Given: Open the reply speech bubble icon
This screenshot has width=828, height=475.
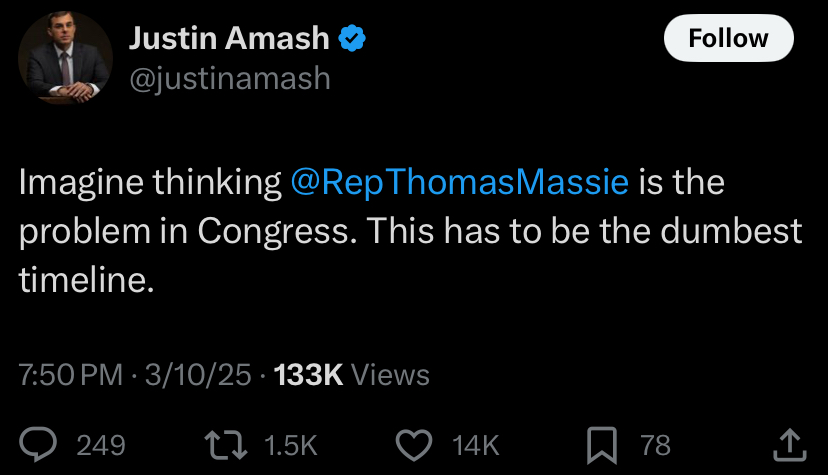Looking at the screenshot, I should click(38, 444).
